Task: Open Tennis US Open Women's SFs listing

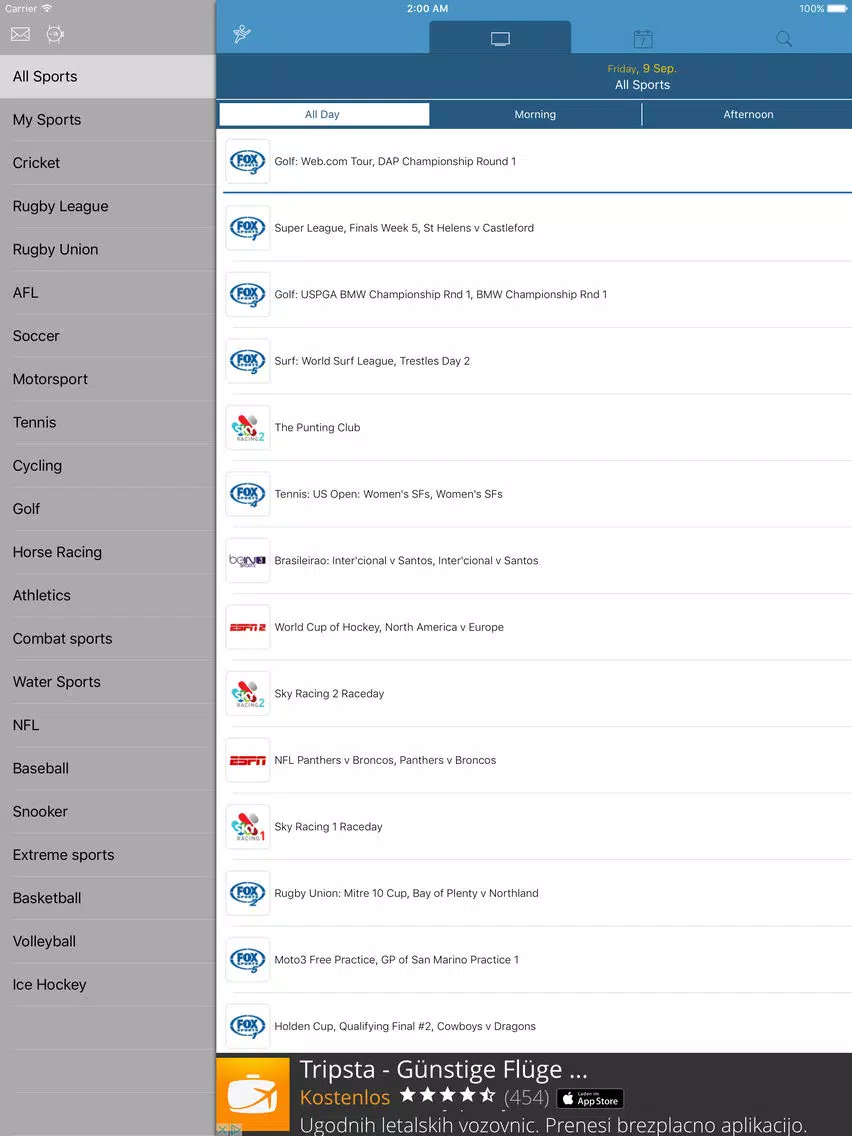Action: [534, 494]
